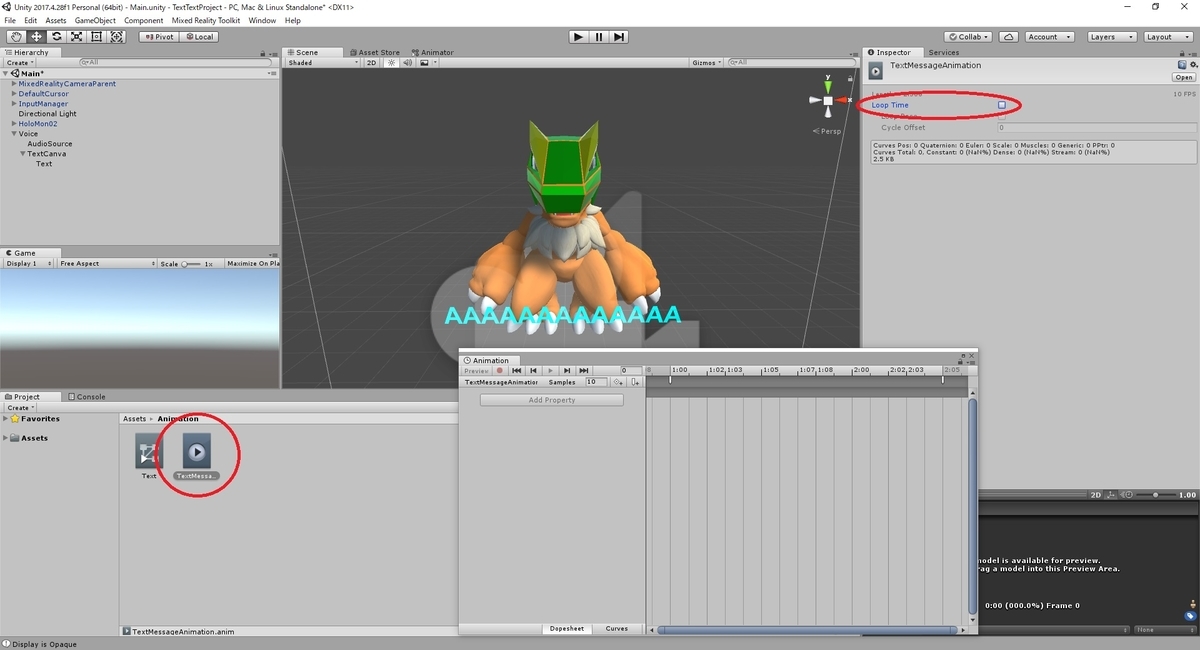Open the Mixed Reality Toolkit menu
The height and width of the screenshot is (650, 1200).
206,20
